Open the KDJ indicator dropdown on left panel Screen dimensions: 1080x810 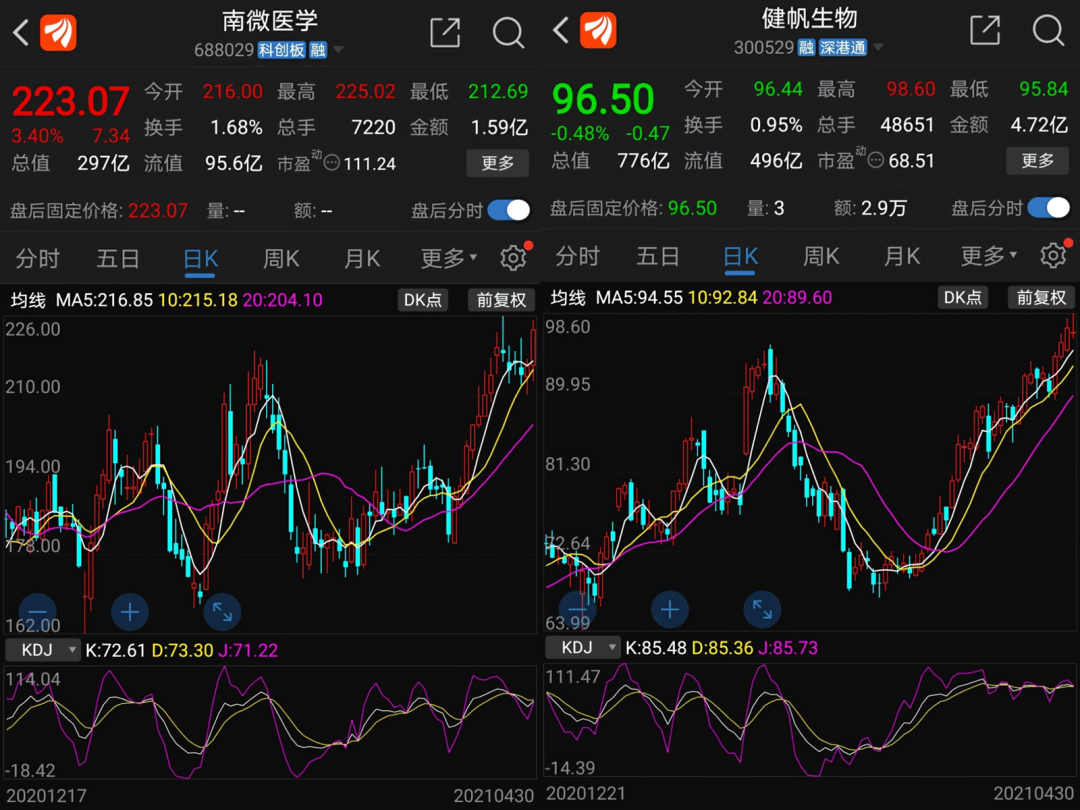pos(42,649)
